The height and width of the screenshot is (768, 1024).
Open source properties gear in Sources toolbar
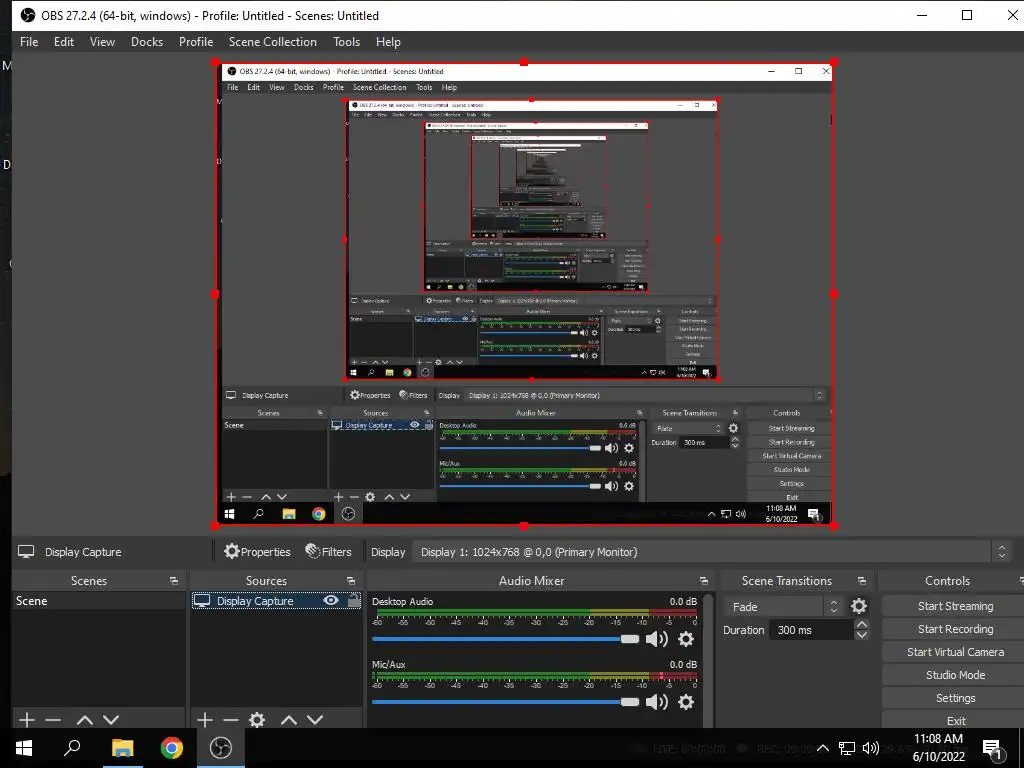pyautogui.click(x=257, y=720)
